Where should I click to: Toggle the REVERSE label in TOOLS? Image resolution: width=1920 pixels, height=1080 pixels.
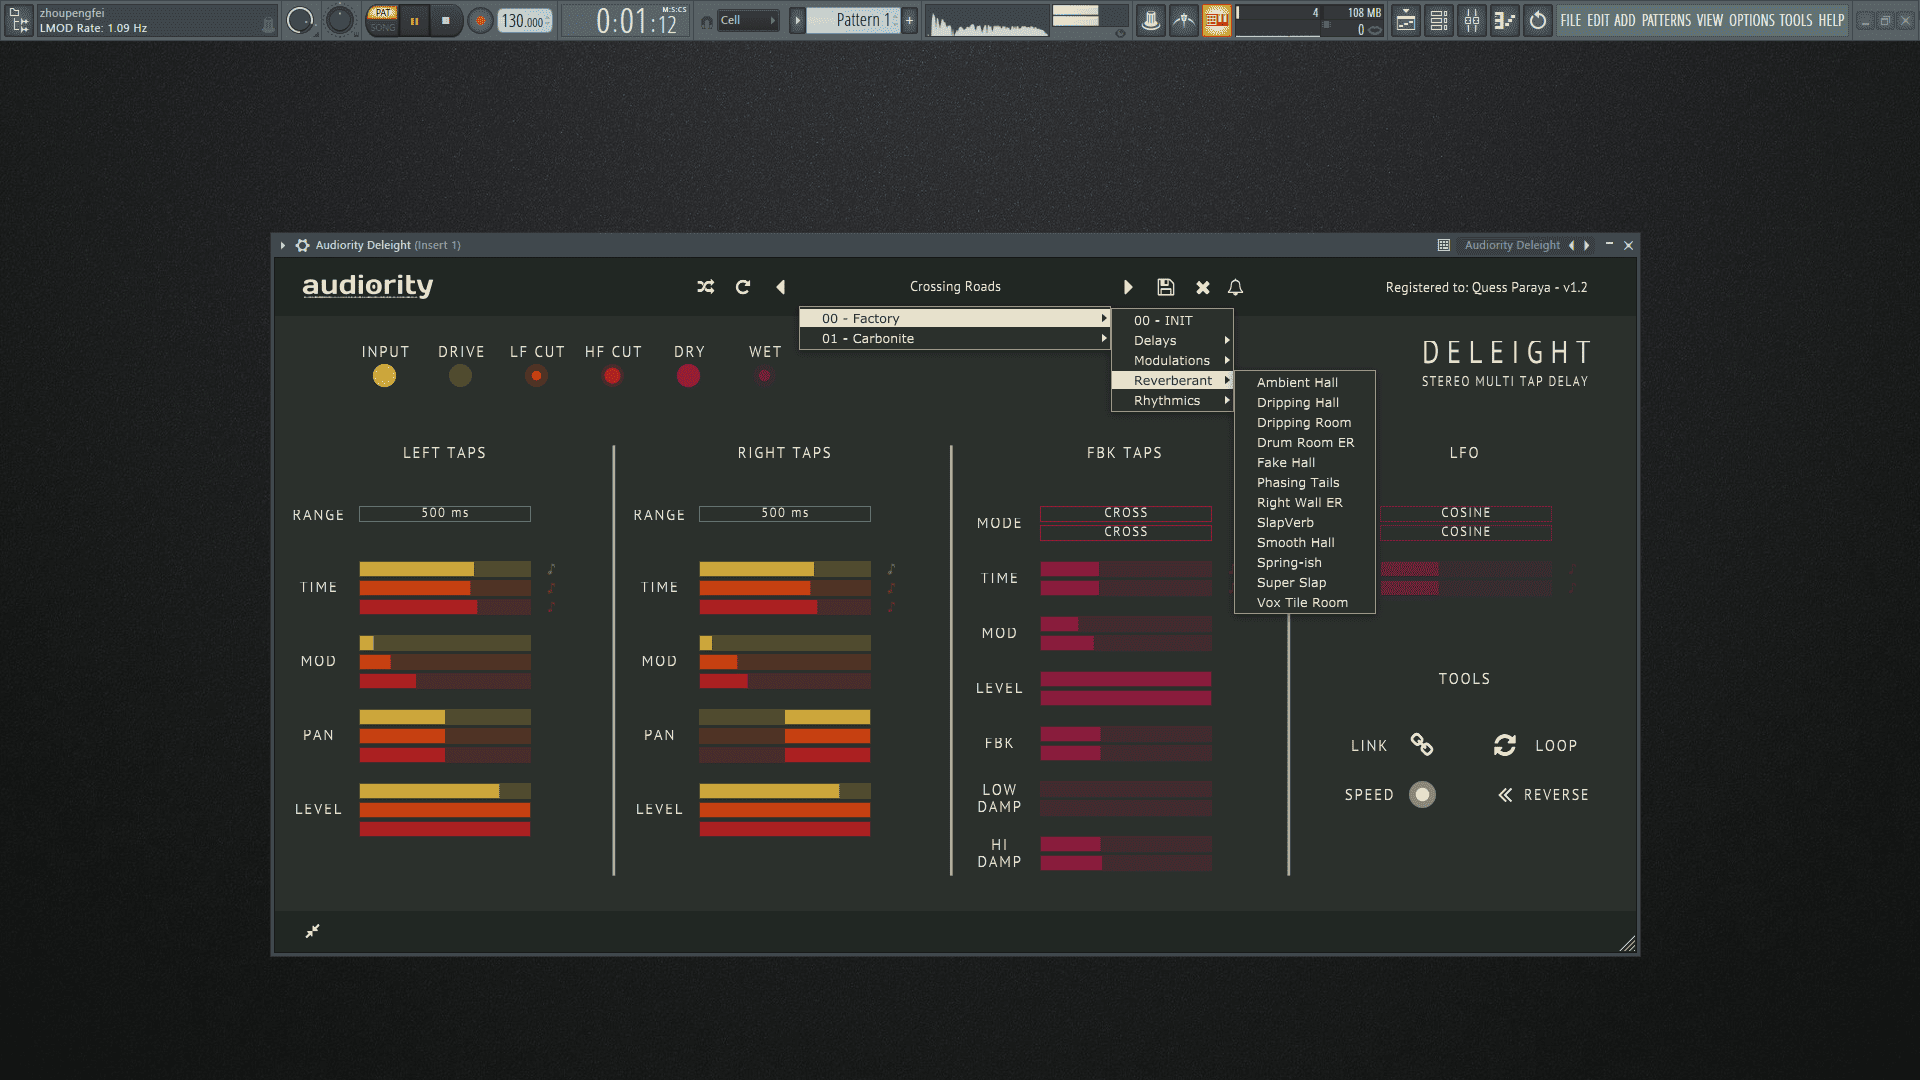[1556, 795]
